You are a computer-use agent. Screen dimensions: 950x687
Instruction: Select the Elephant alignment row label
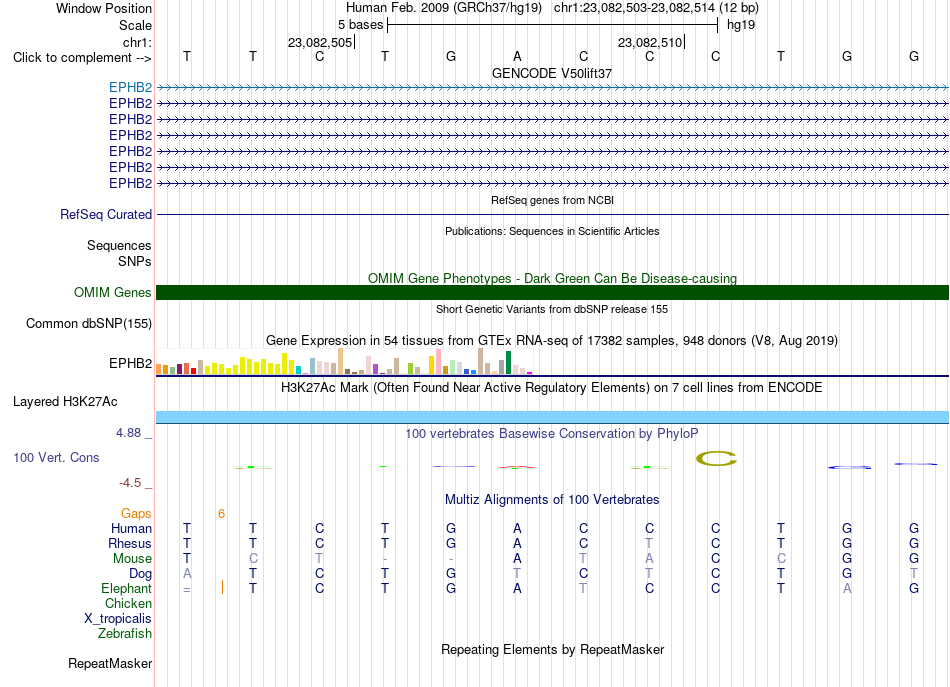pos(127,588)
